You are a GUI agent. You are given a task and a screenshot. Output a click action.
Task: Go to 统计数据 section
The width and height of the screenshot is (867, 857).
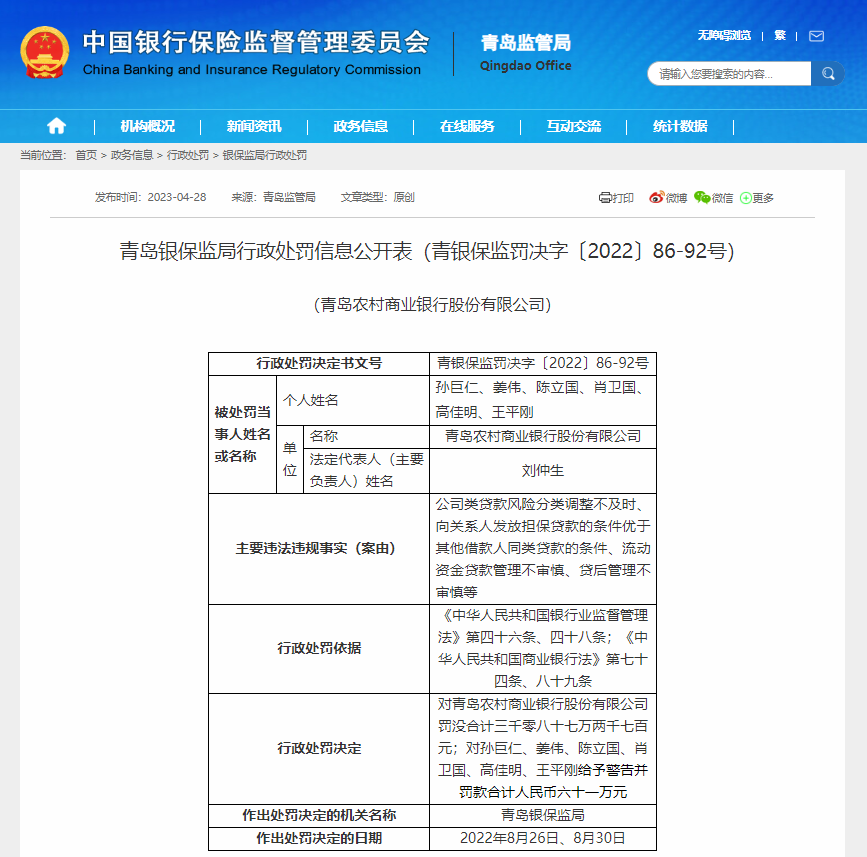680,126
